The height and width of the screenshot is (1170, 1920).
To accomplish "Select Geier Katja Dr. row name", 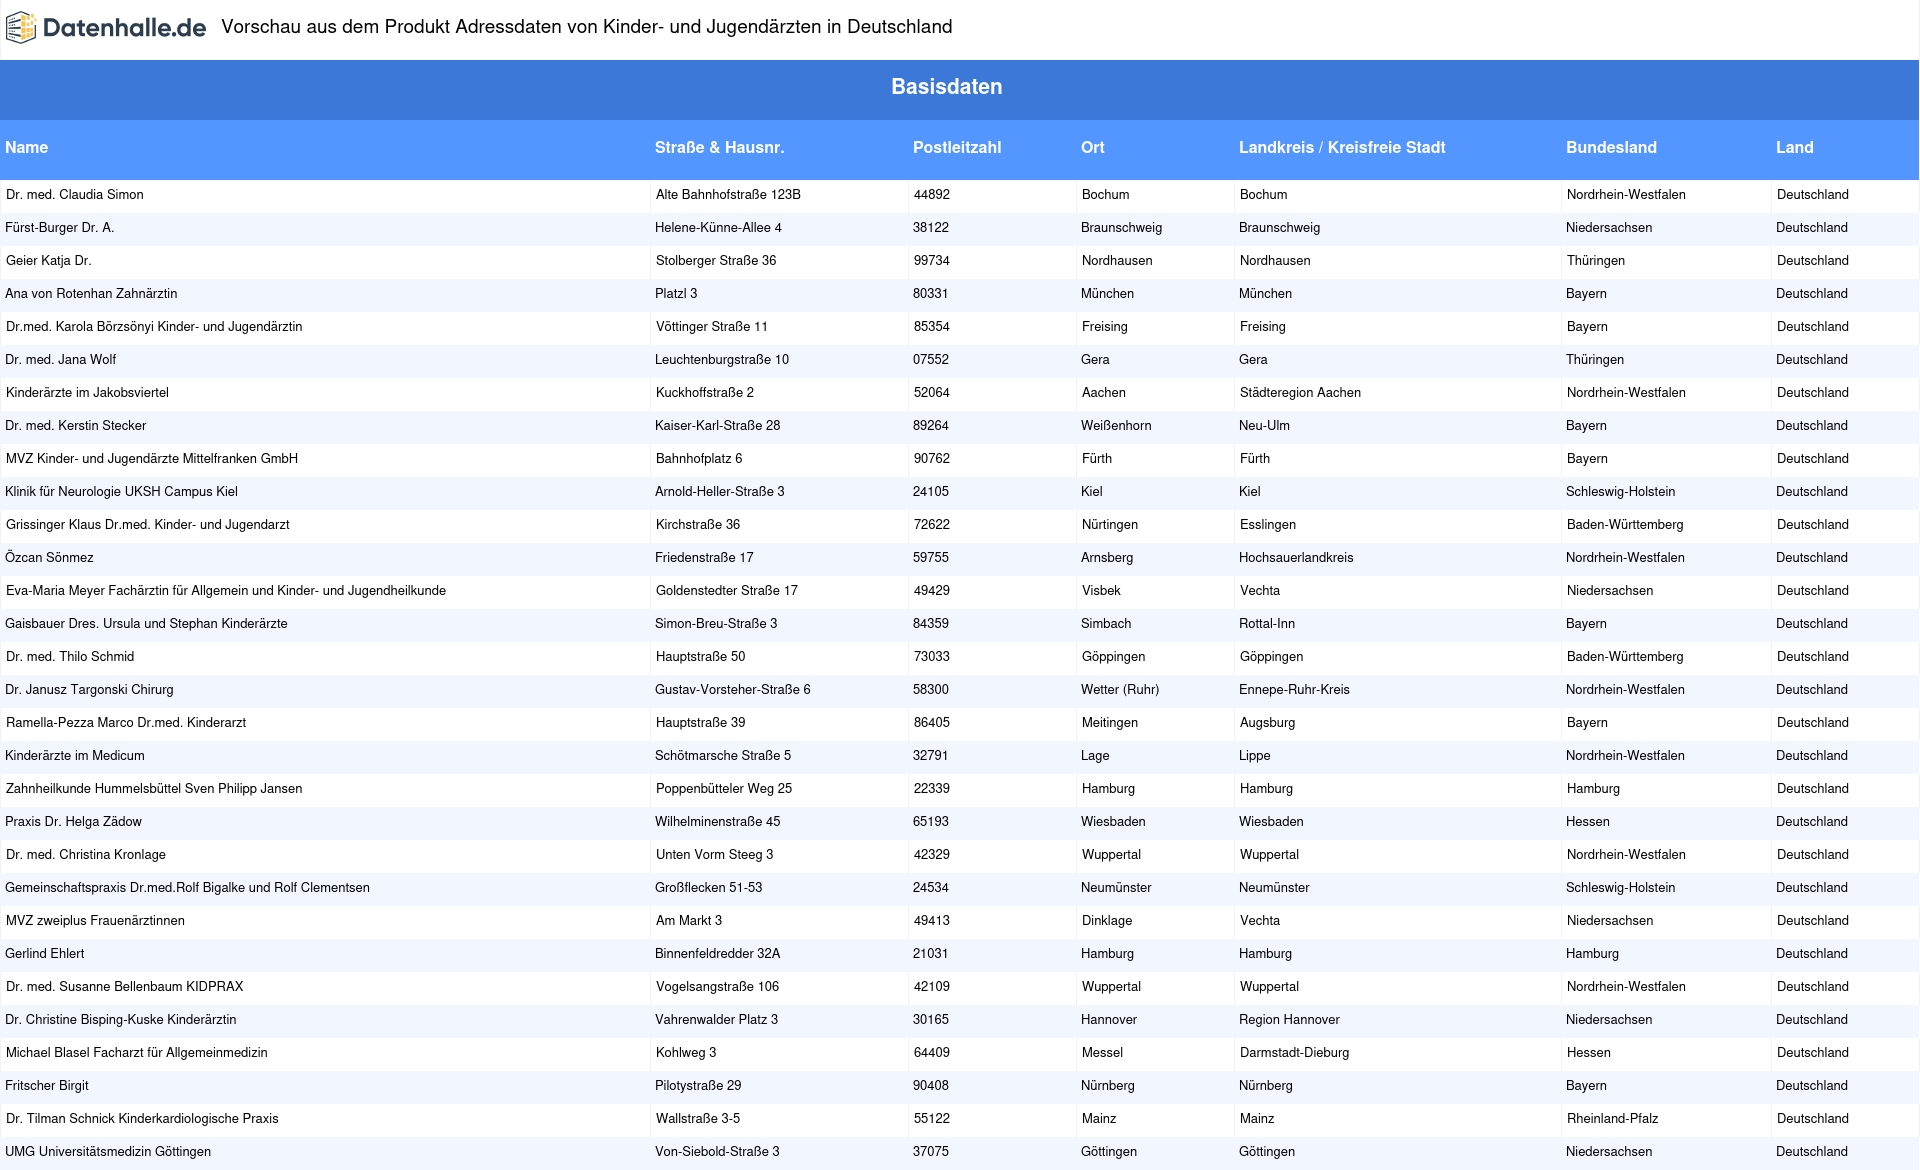I will (49, 261).
